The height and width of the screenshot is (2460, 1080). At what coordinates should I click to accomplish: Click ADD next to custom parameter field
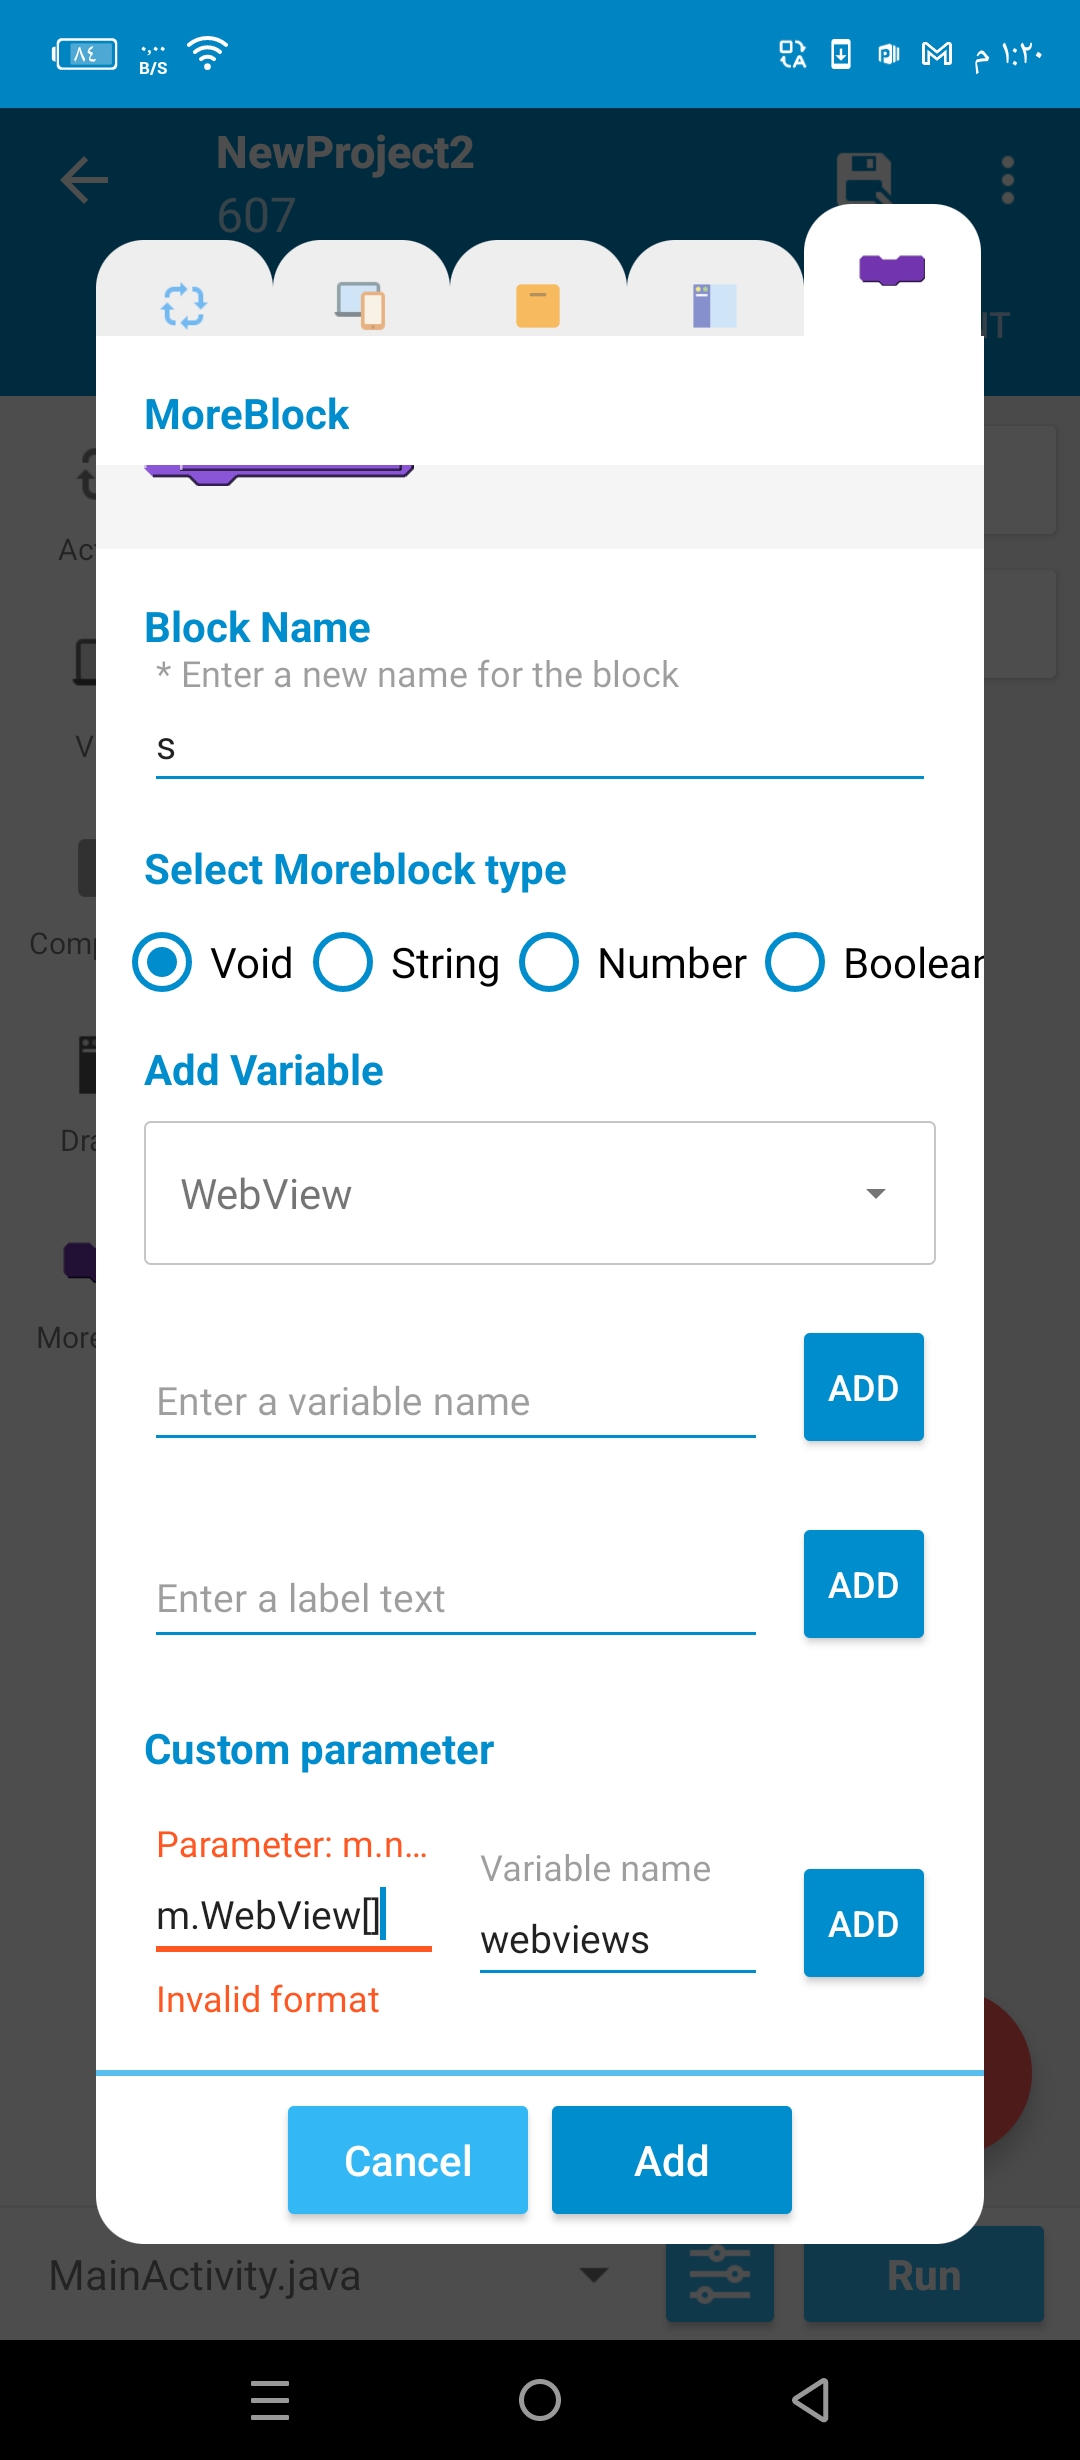pyautogui.click(x=864, y=1923)
